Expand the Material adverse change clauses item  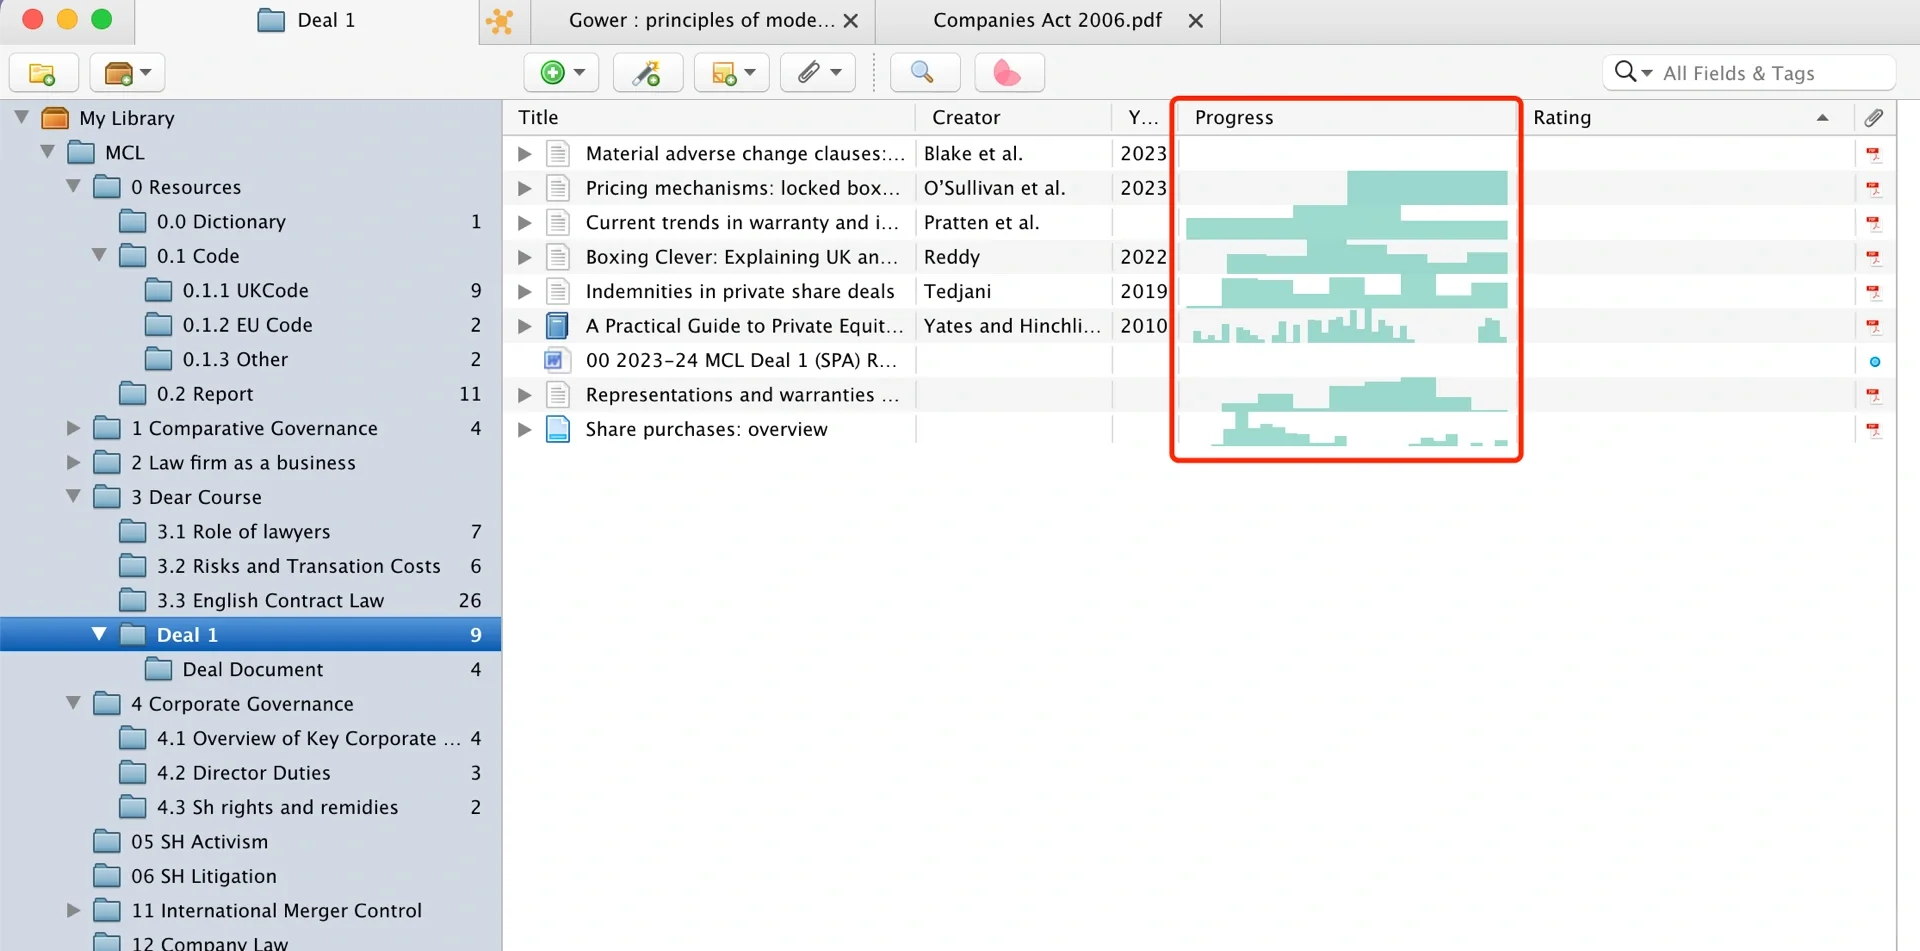point(524,154)
